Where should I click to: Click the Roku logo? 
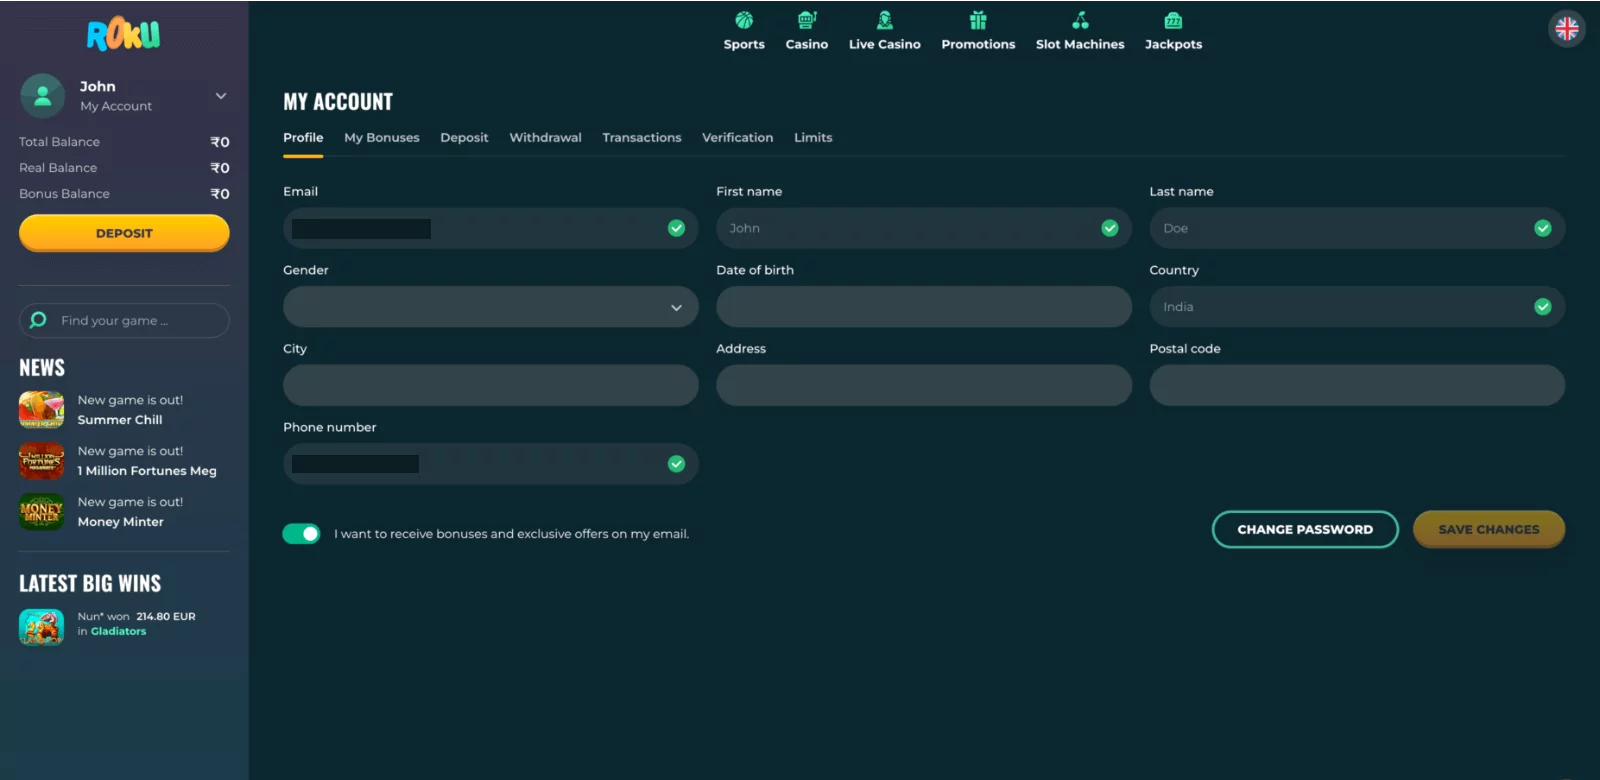(x=123, y=34)
